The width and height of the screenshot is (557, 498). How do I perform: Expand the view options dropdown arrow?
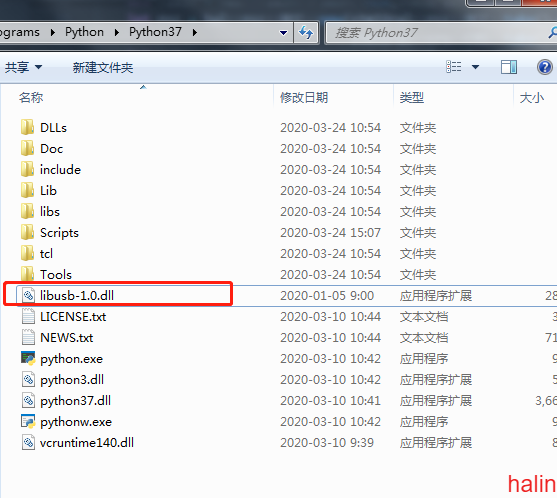coord(475,67)
